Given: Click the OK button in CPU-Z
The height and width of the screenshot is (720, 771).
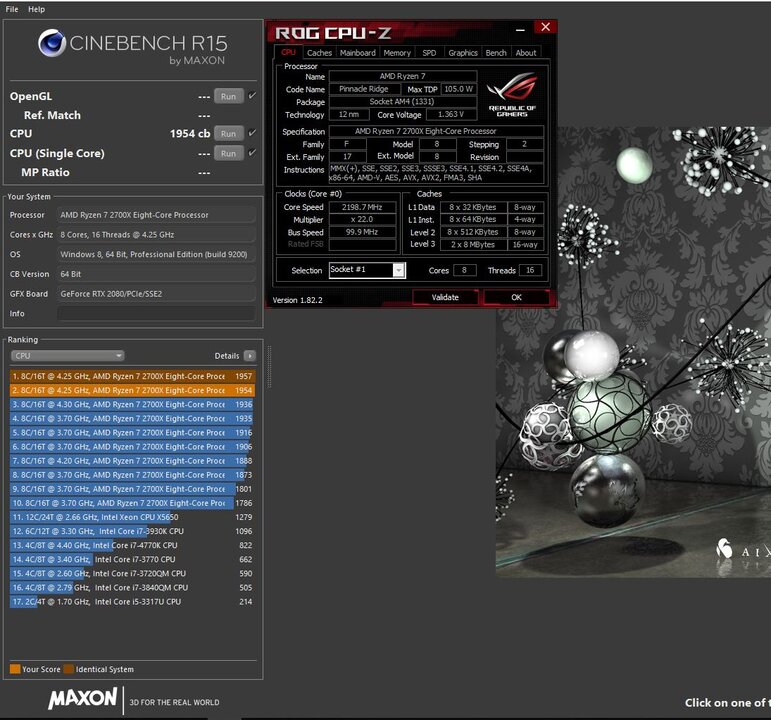Looking at the screenshot, I should [516, 297].
